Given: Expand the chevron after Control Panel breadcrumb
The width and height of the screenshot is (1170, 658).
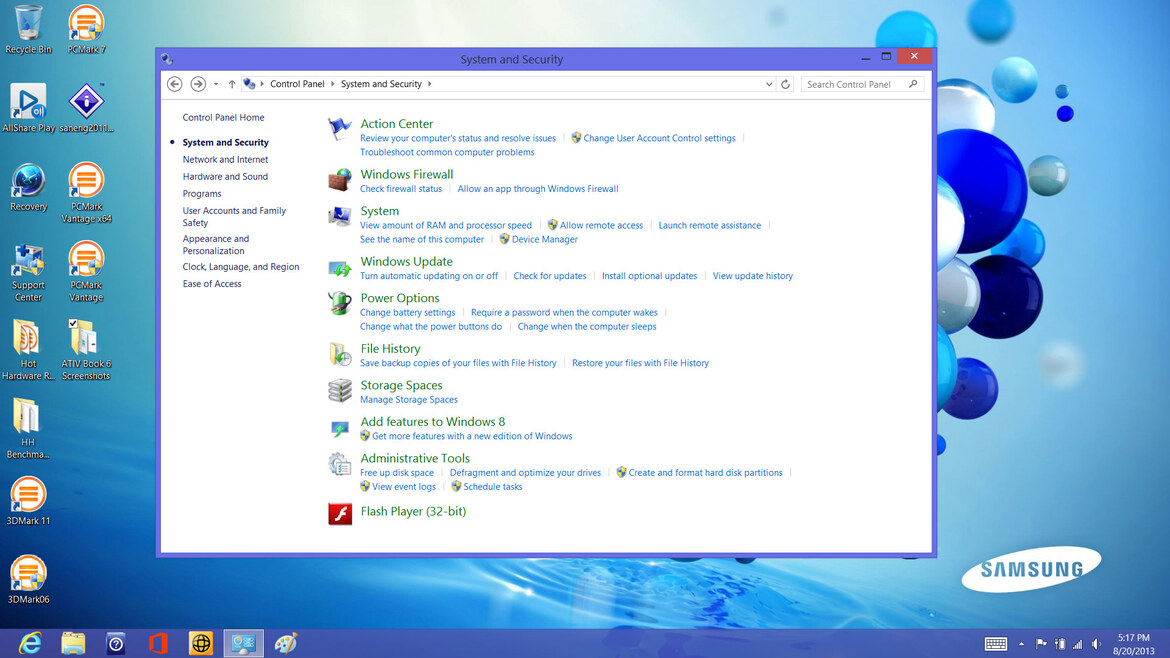Looking at the screenshot, I should 333,84.
